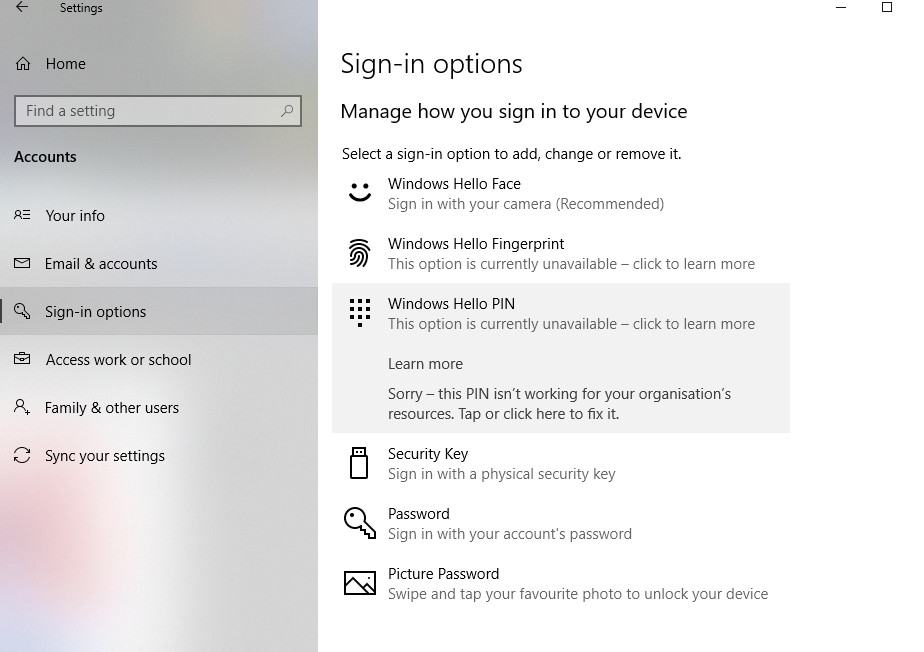924x652 pixels.
Task: Click 'Manage how you sign in to your device'
Action: [x=514, y=111]
